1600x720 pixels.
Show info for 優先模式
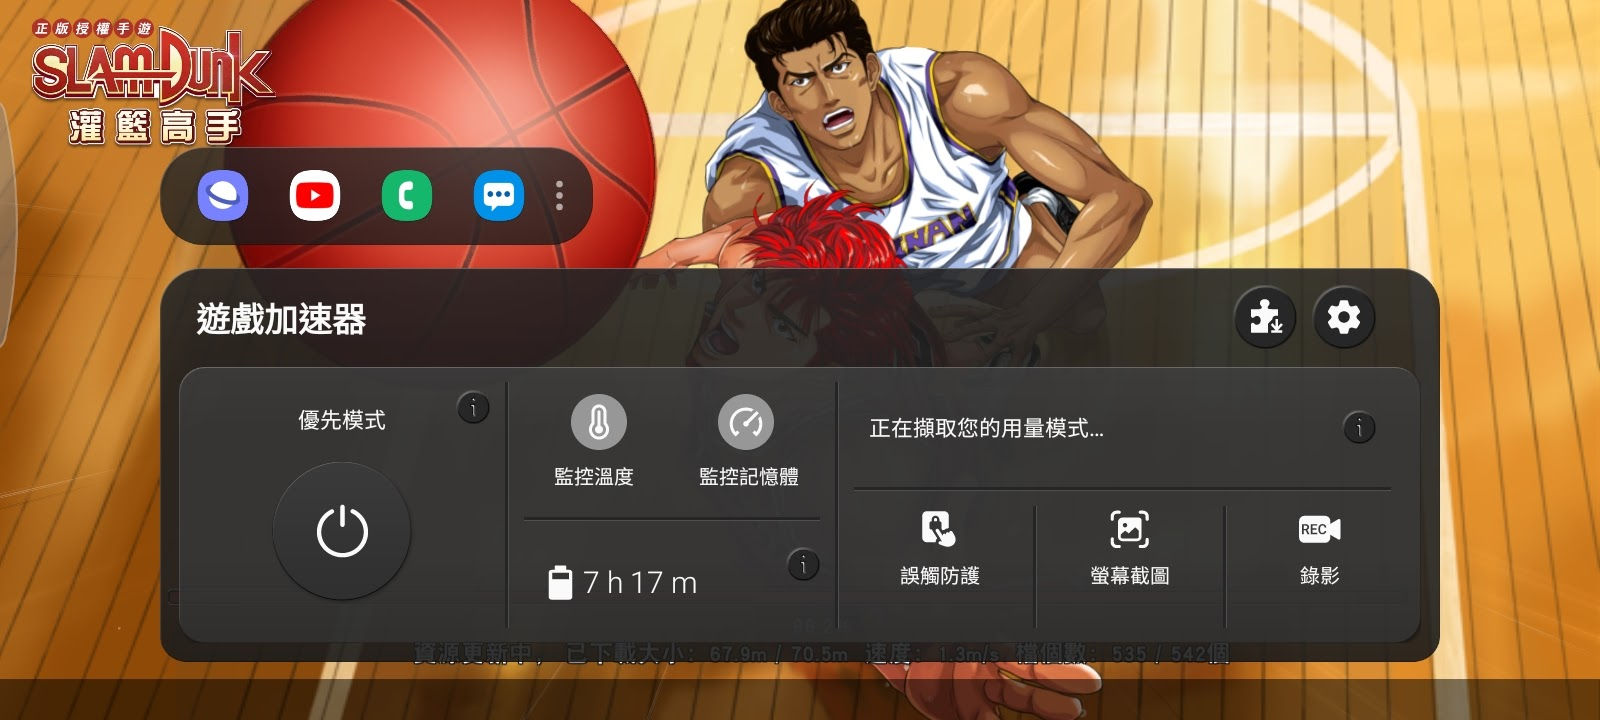473,407
